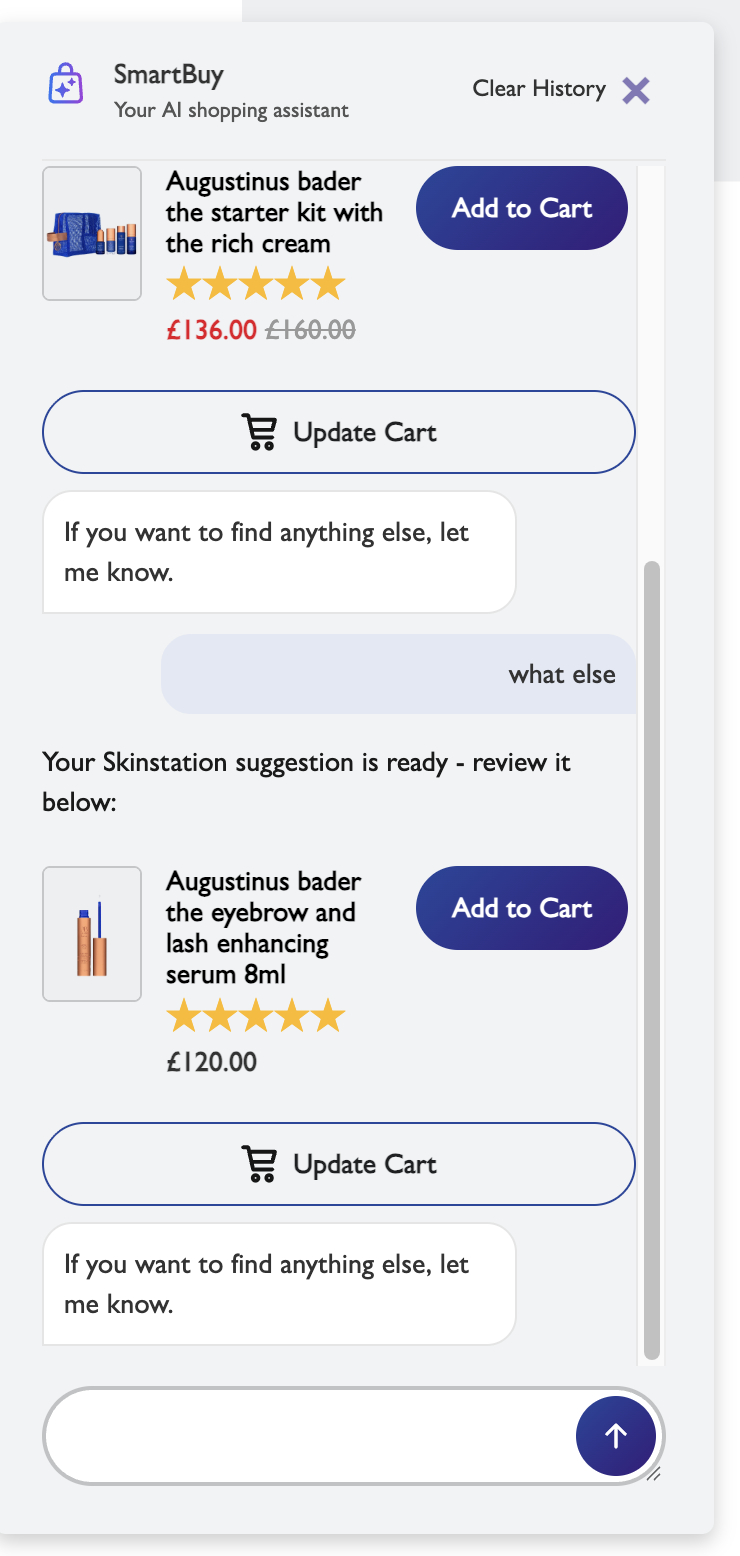Click the cart icon in upper Update Cart

tap(259, 433)
